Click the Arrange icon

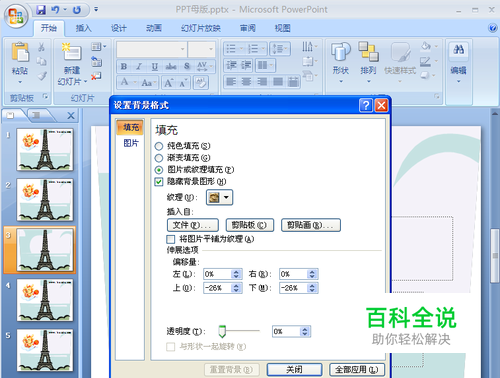click(368, 52)
